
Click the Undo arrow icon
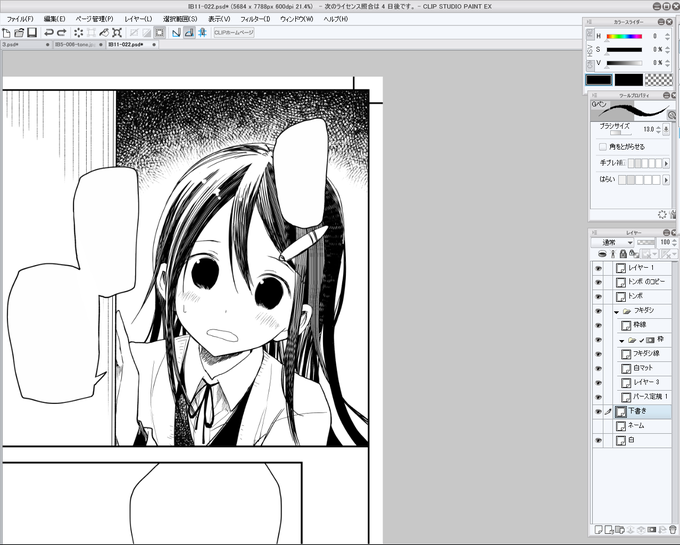tap(49, 33)
